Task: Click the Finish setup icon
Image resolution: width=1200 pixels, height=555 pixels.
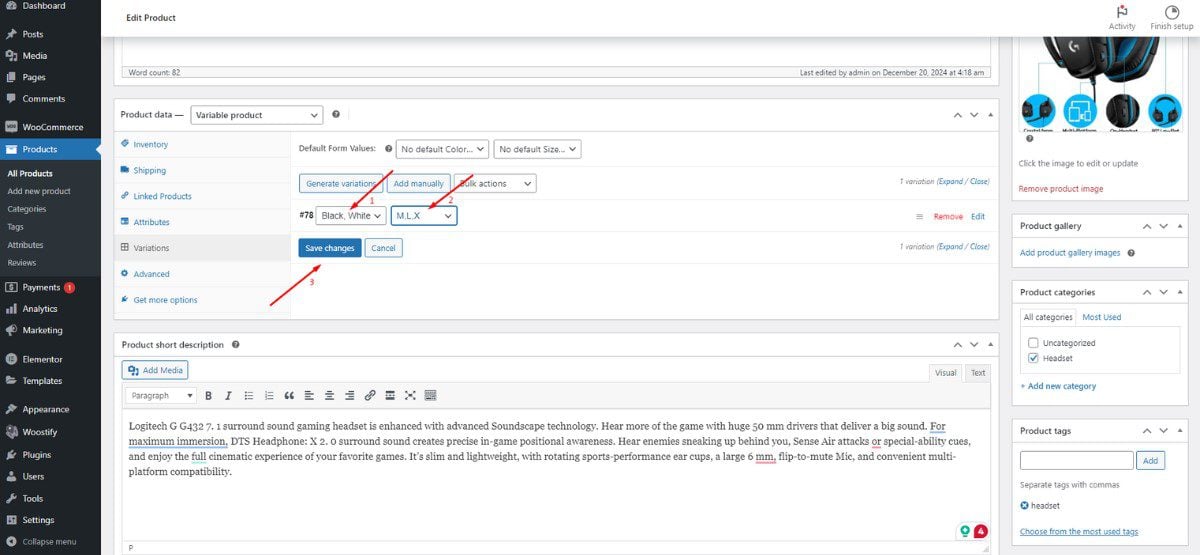Action: 1171,12
